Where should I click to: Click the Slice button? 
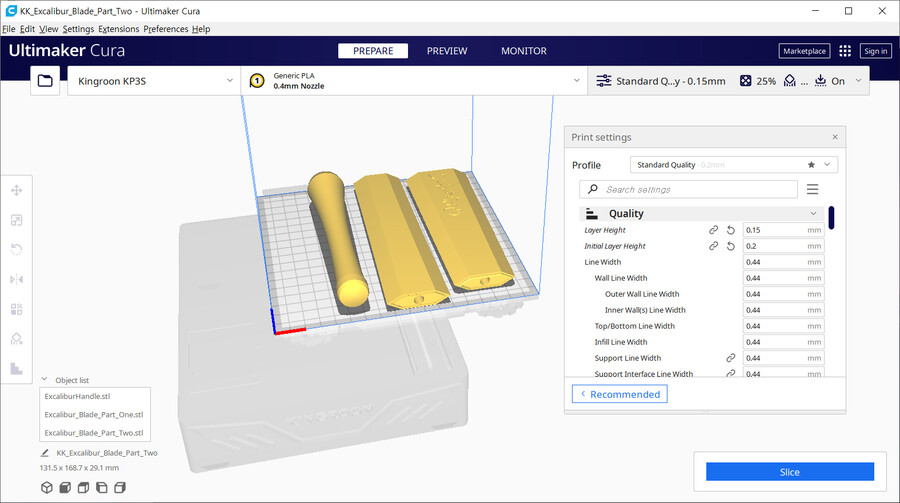(789, 472)
